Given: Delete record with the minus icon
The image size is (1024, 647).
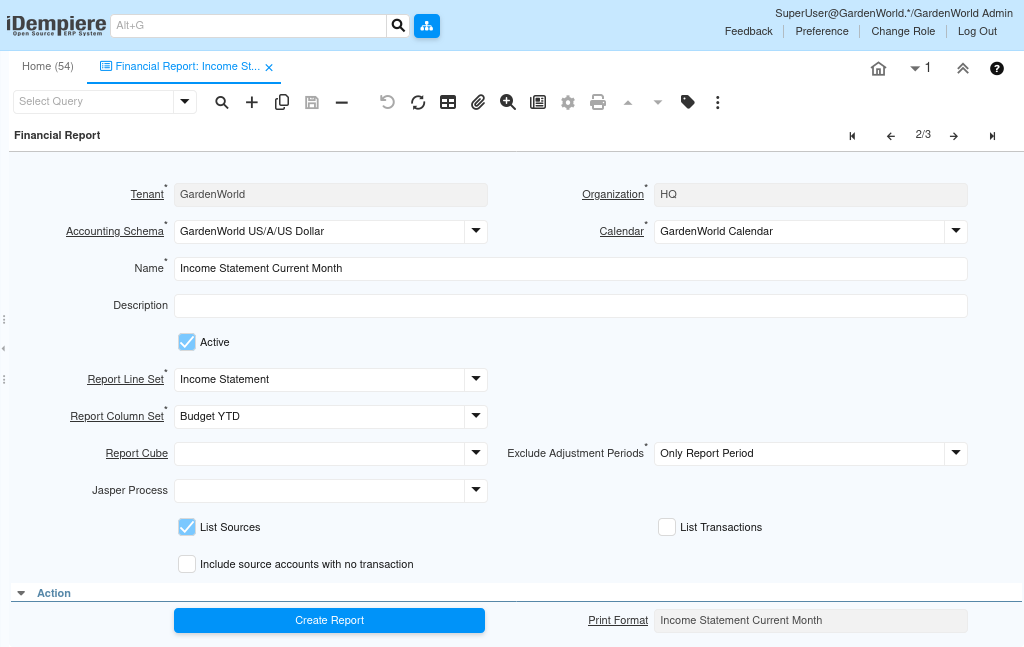Looking at the screenshot, I should point(342,102).
